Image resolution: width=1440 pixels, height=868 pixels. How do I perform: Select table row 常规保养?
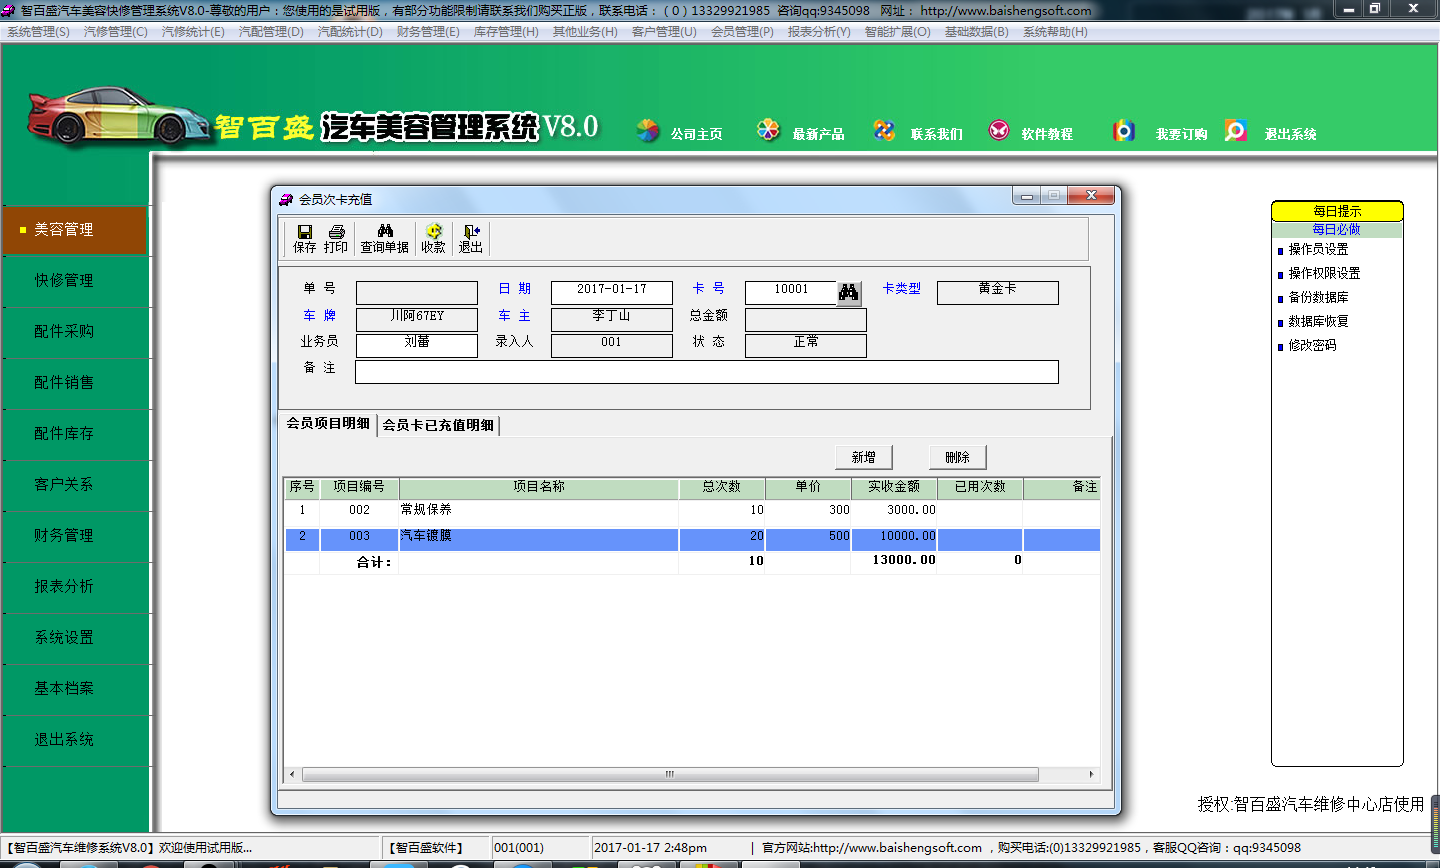point(692,510)
